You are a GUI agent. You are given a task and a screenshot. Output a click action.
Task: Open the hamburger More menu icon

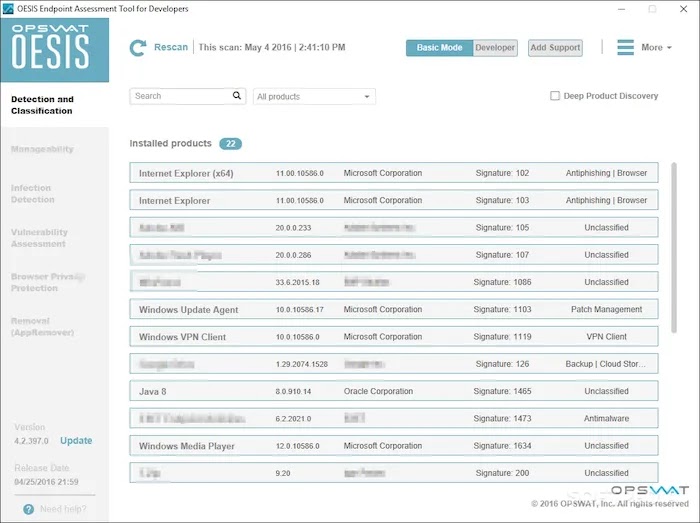tap(625, 47)
